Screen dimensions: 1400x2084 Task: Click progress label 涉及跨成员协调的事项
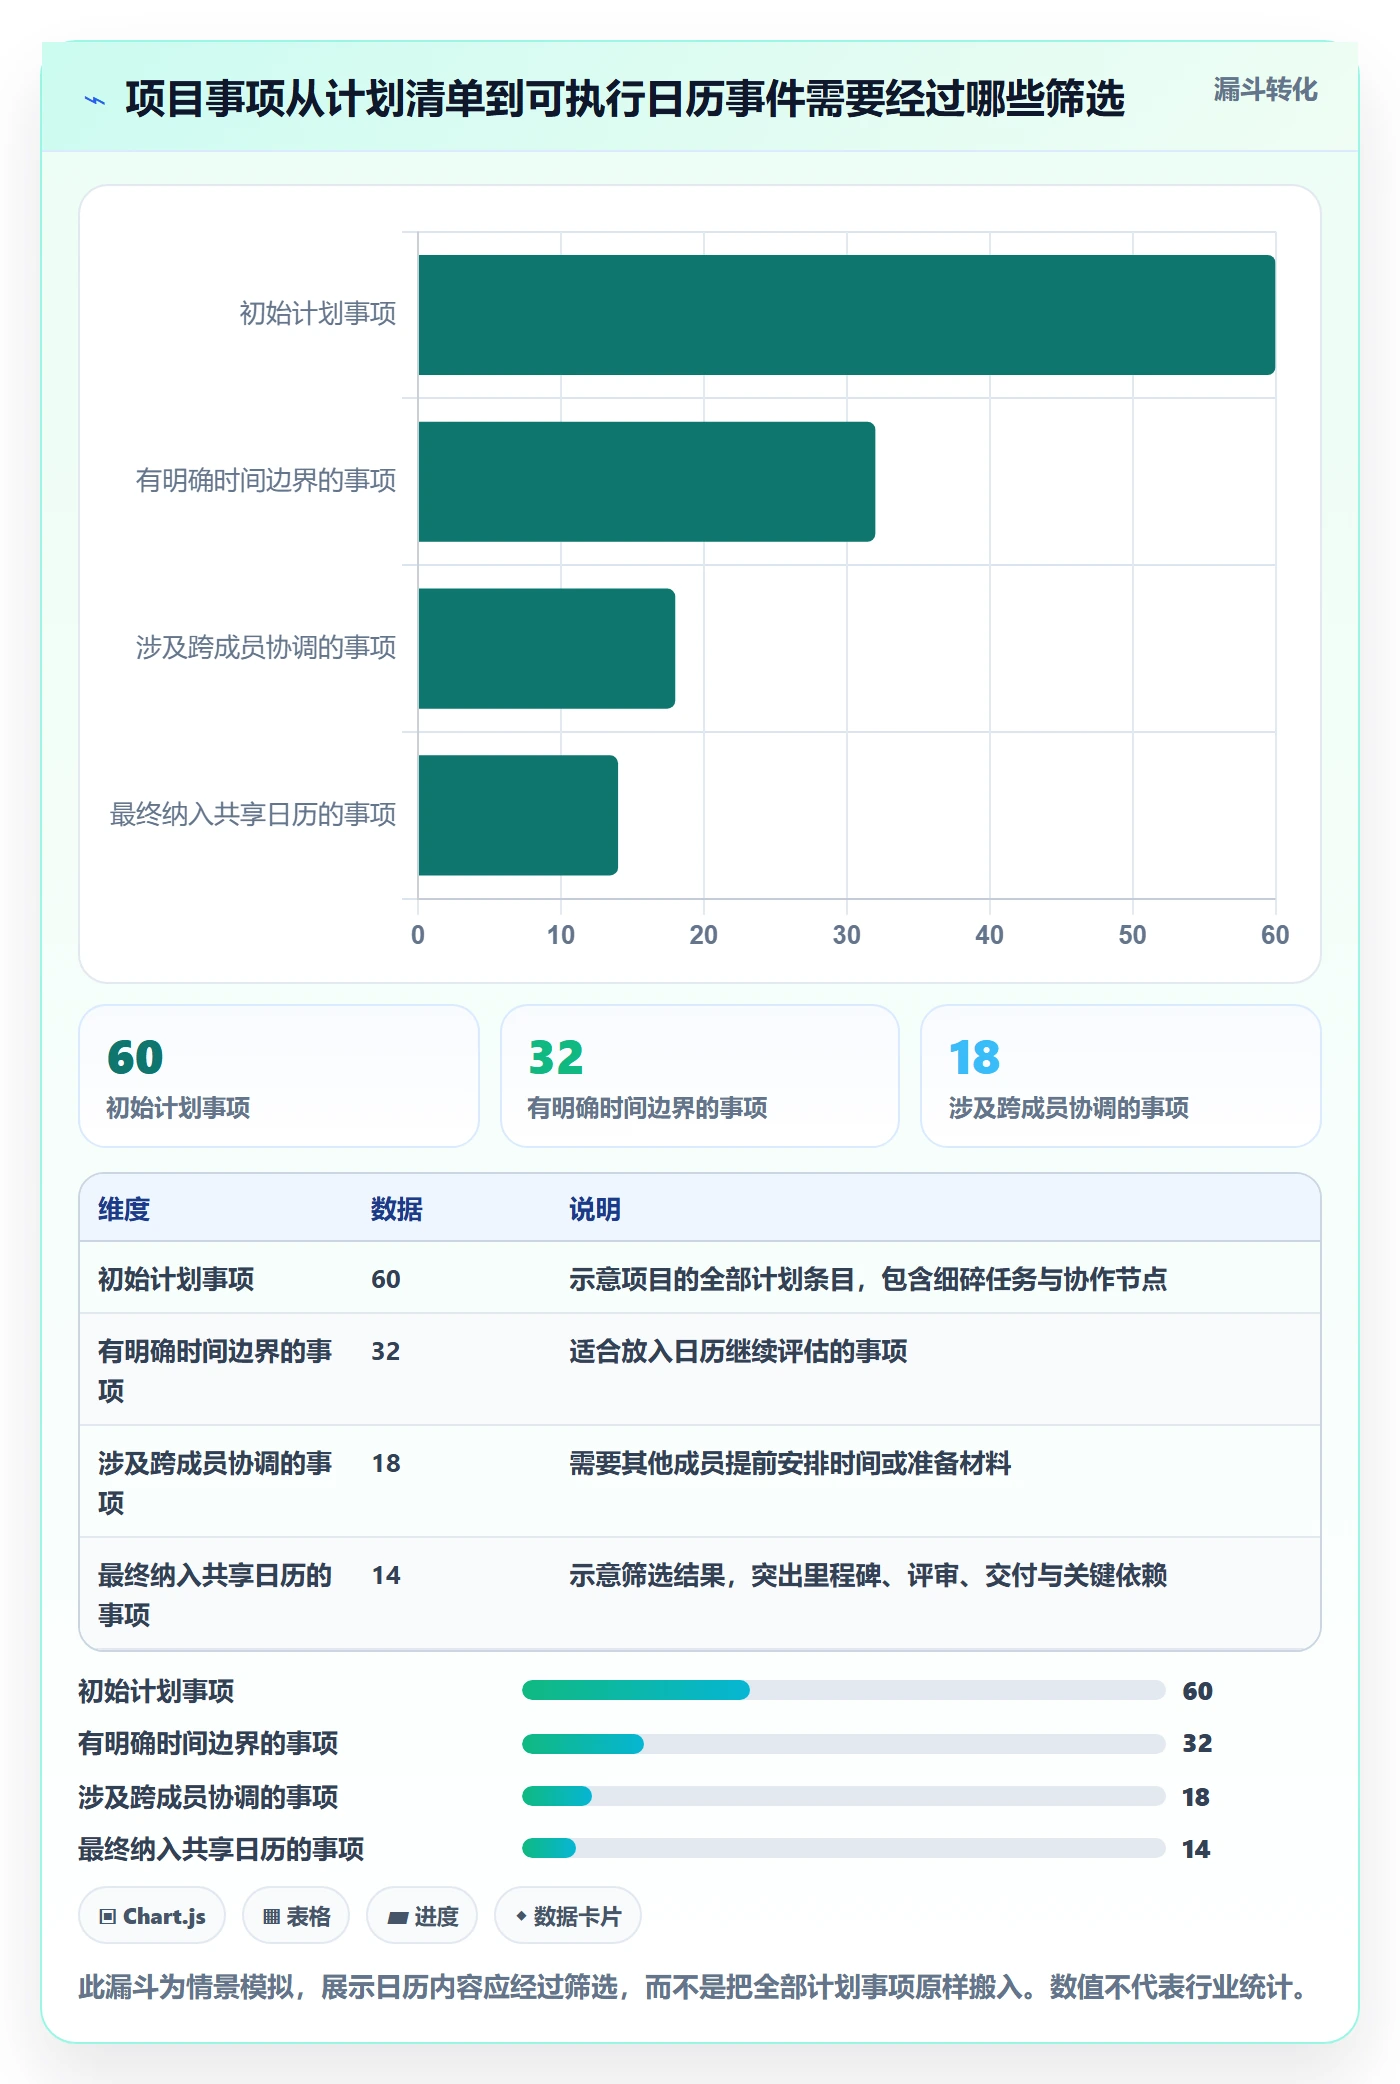coord(208,1797)
